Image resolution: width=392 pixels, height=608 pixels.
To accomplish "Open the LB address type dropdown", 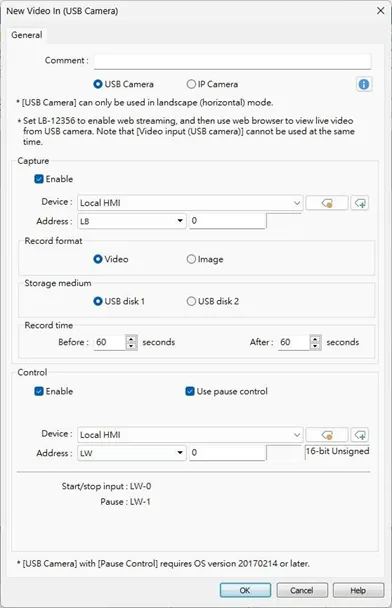I will coord(132,221).
